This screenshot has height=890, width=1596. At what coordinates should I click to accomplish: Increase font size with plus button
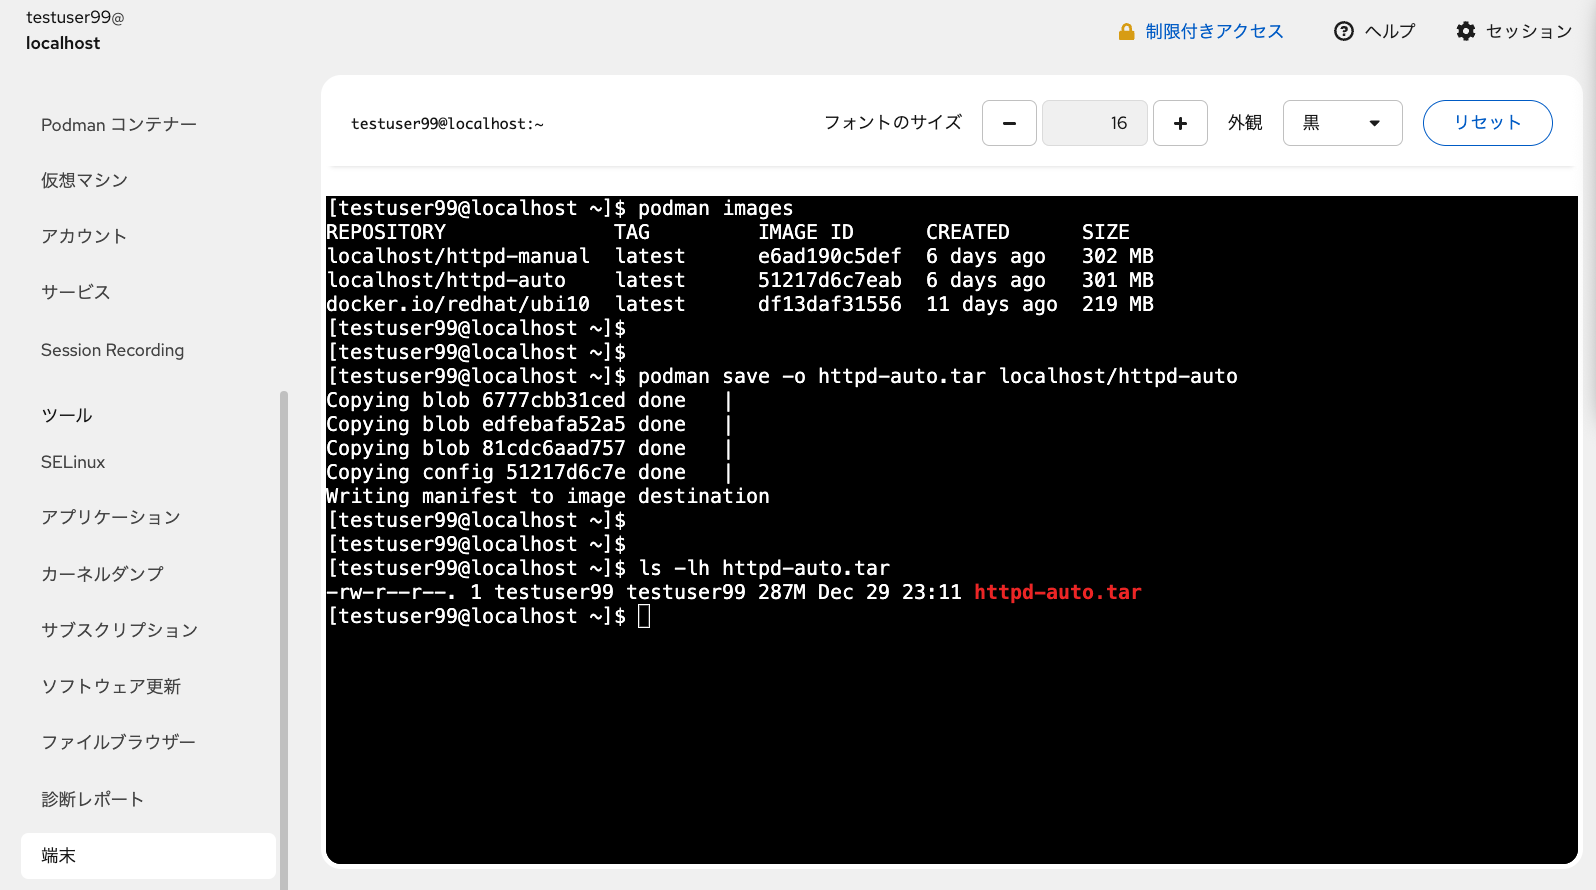pyautogui.click(x=1180, y=123)
